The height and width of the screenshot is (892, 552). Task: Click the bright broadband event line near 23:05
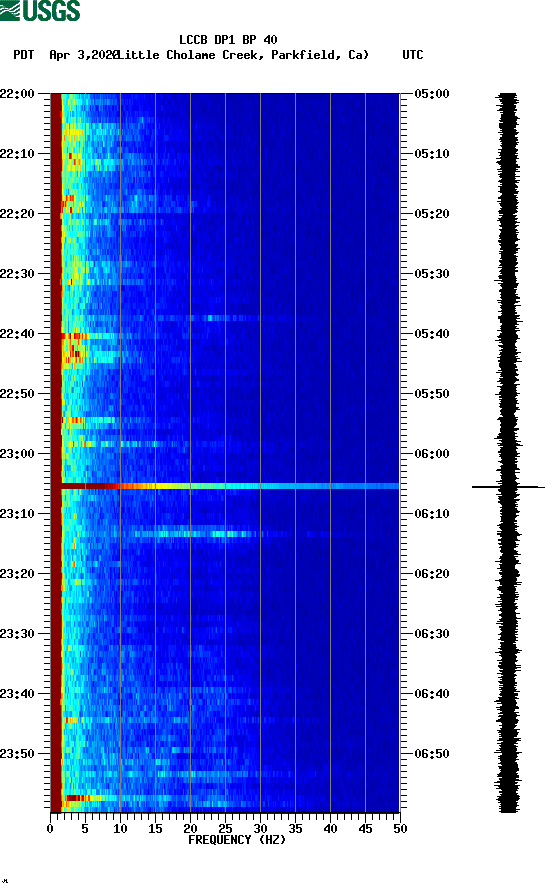(x=230, y=486)
